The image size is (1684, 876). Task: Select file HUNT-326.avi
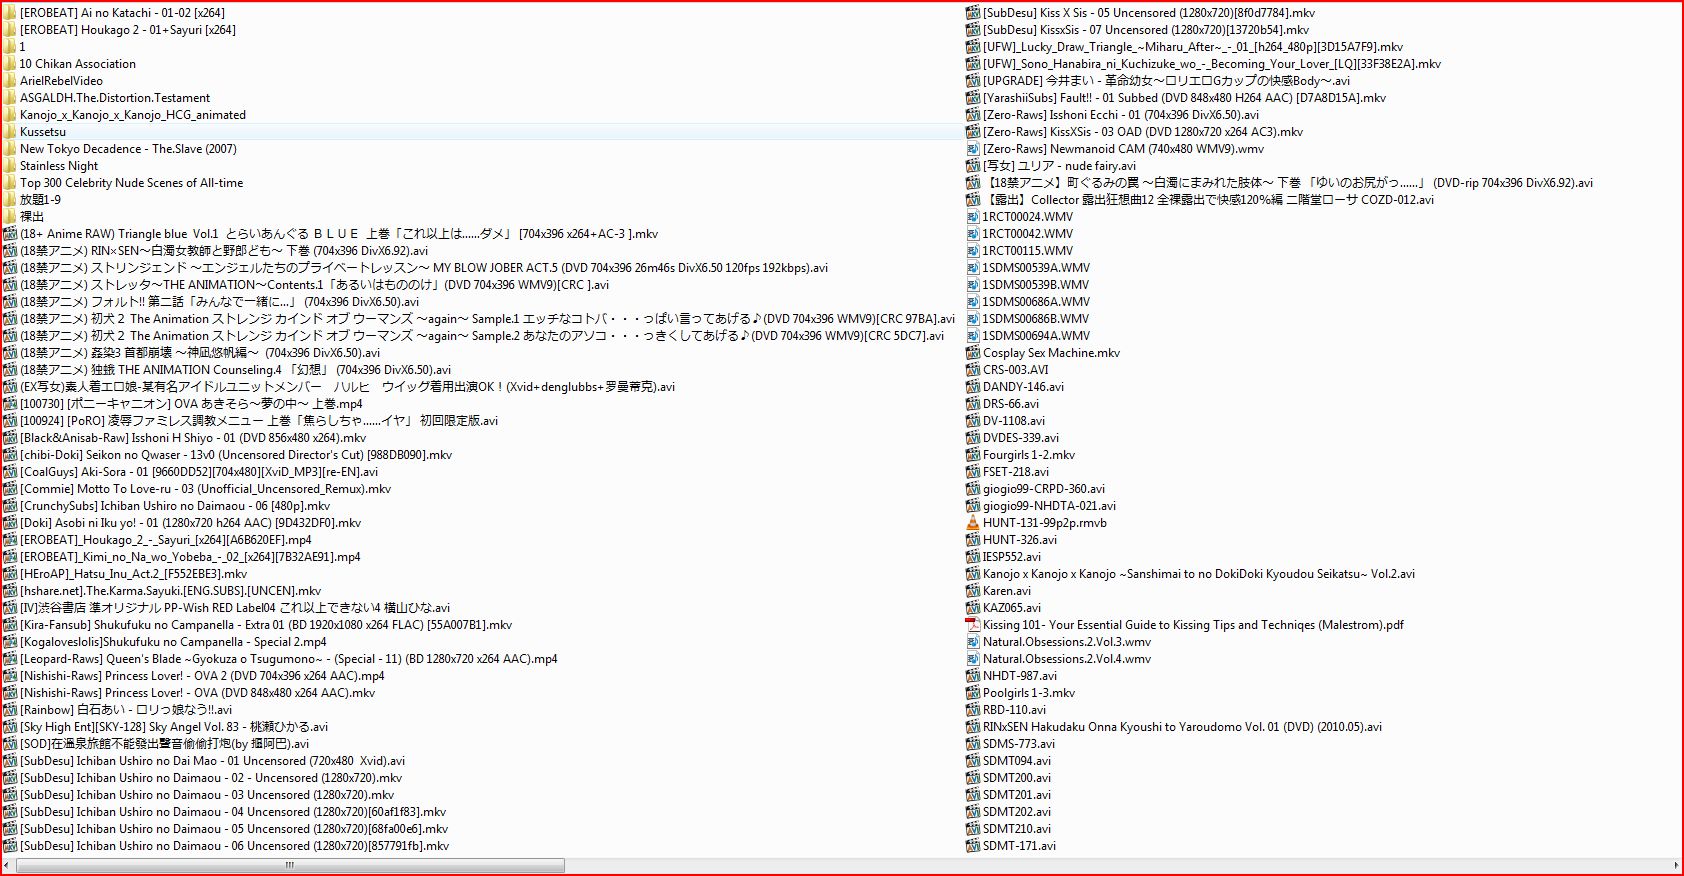pos(1019,539)
